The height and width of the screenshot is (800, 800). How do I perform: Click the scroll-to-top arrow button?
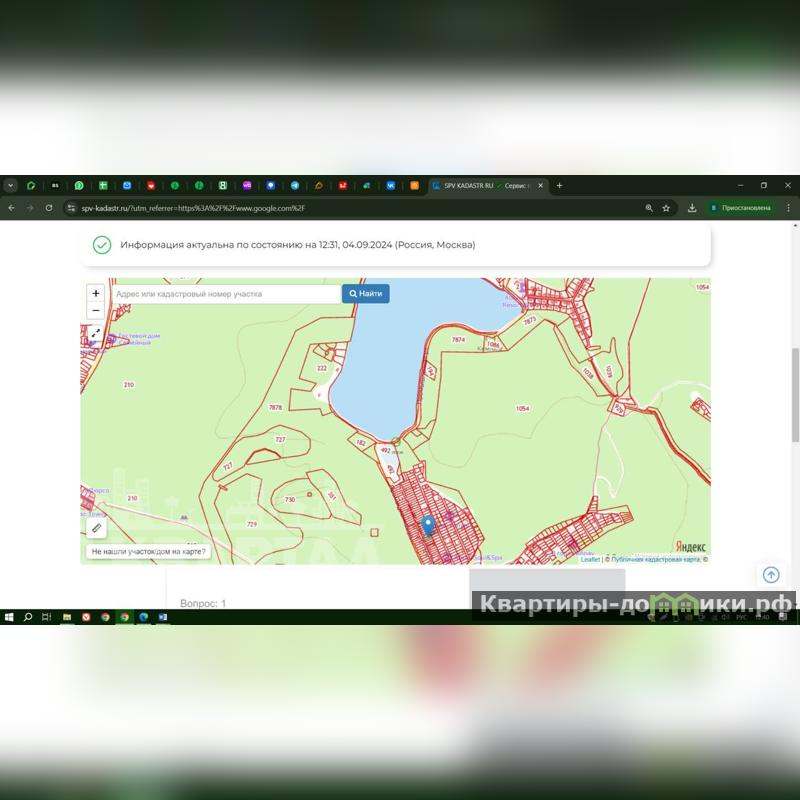point(771,575)
